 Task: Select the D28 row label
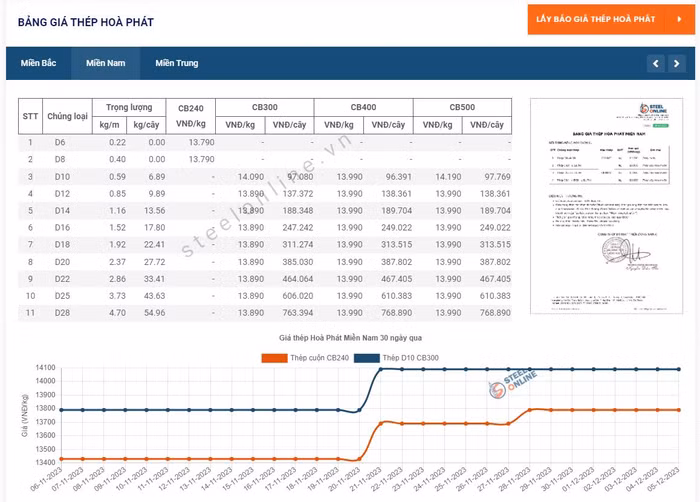(62, 313)
